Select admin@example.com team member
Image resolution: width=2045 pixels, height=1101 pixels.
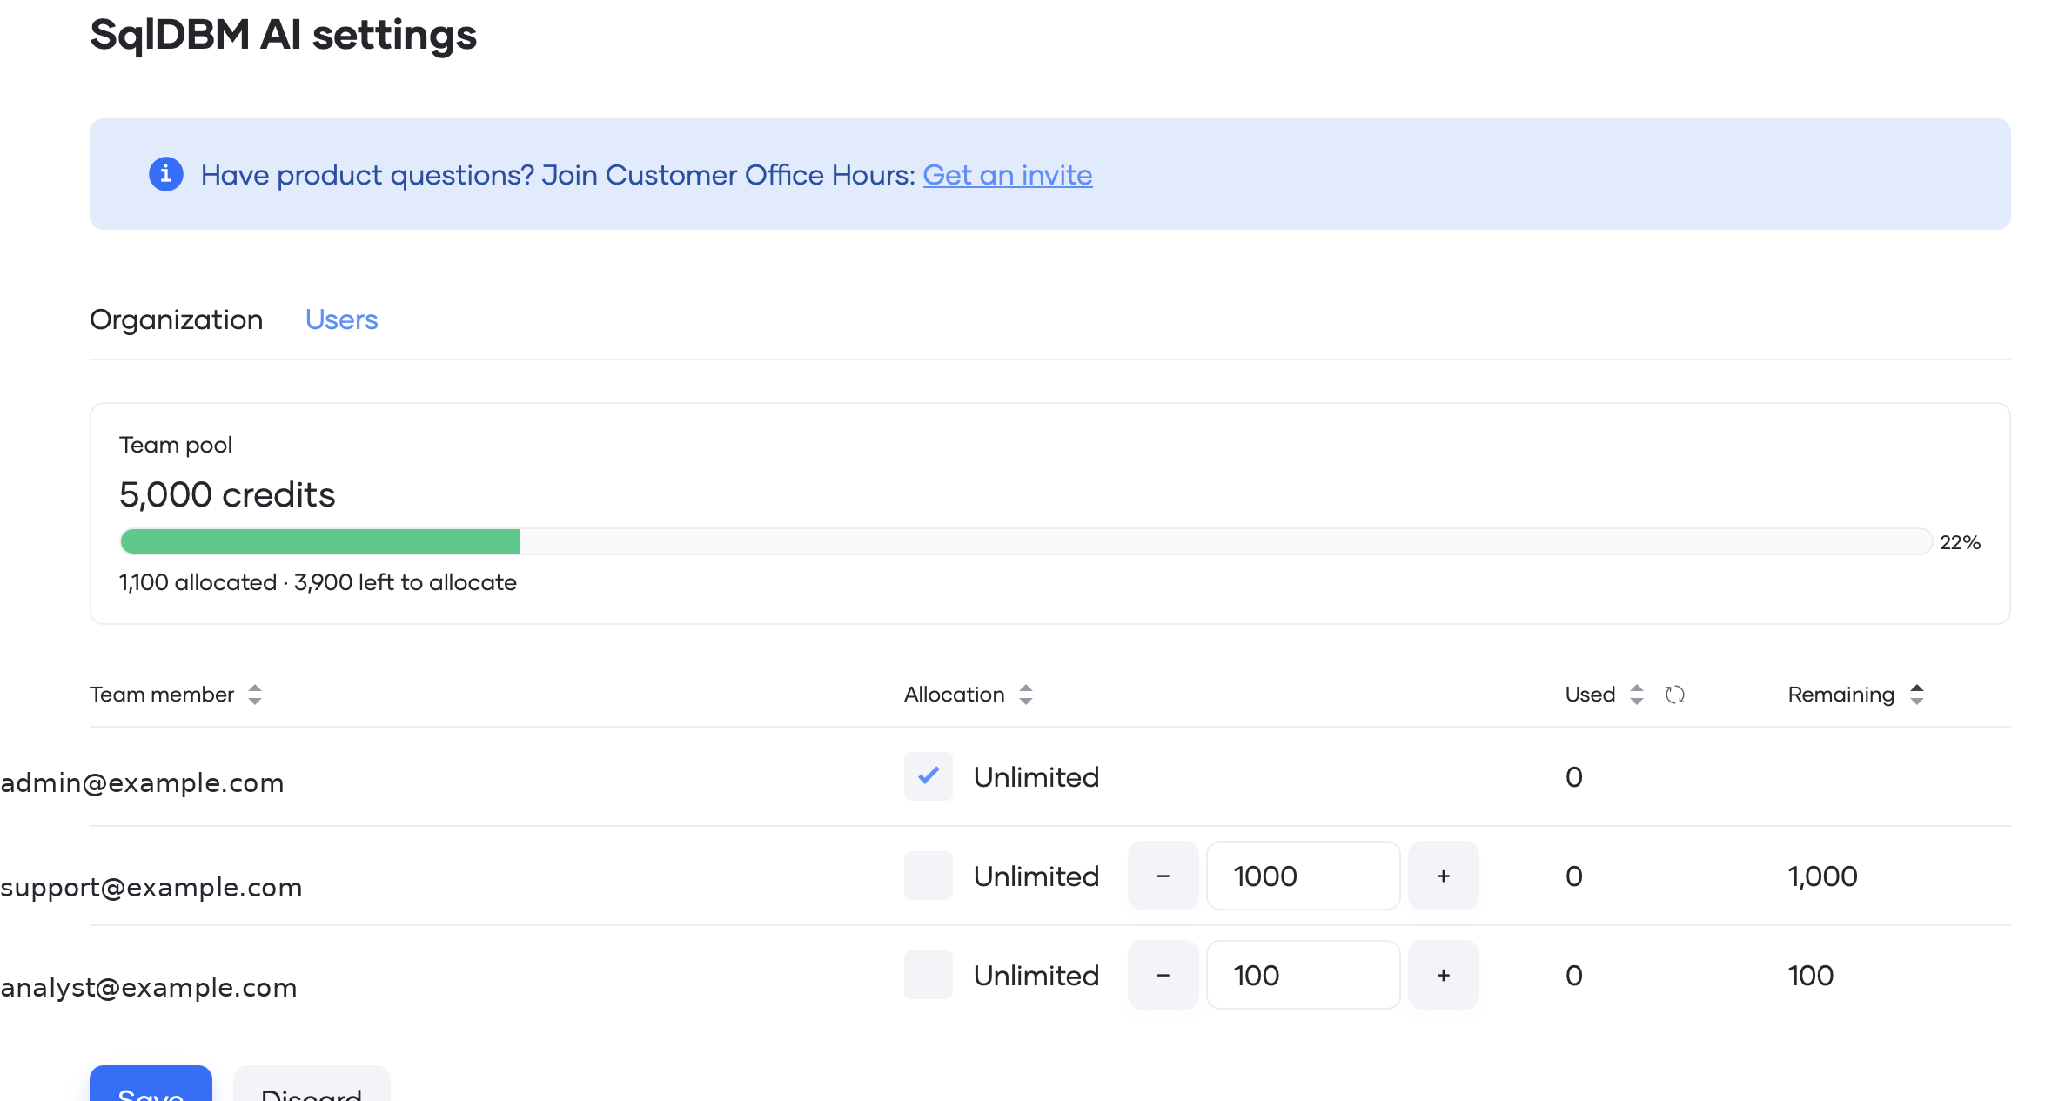coord(142,783)
